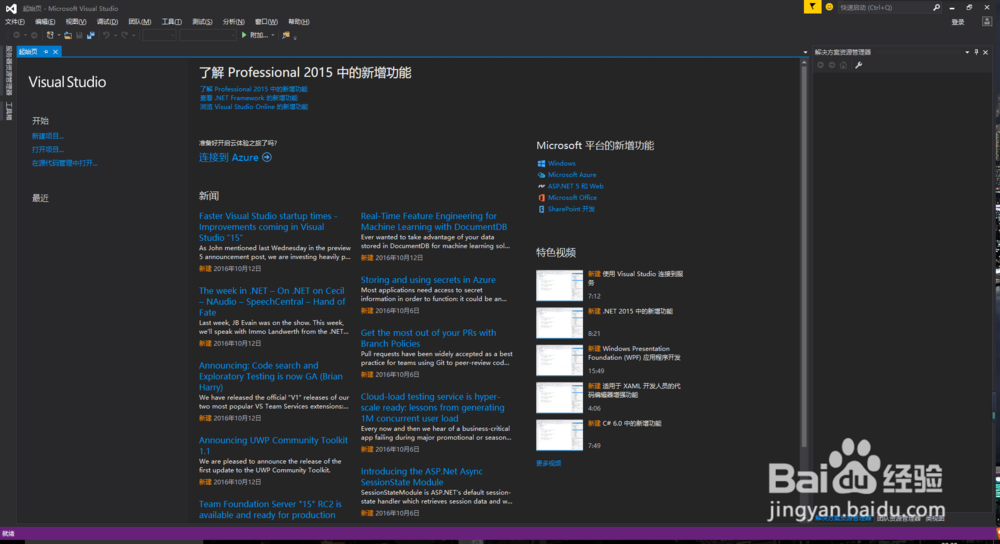Click the Microsoft Azure platform link
The height and width of the screenshot is (544, 1000).
[x=572, y=175]
